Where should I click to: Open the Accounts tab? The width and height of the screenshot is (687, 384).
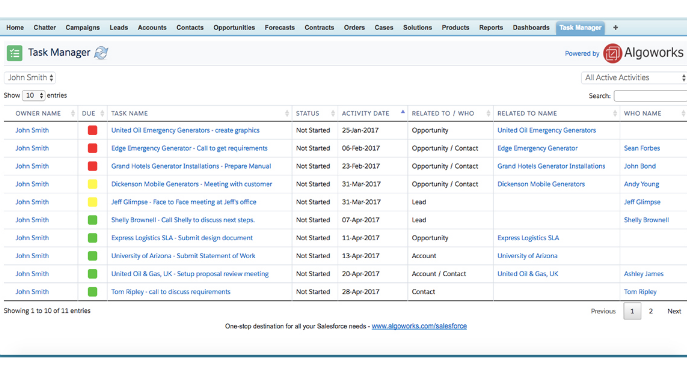click(x=152, y=28)
